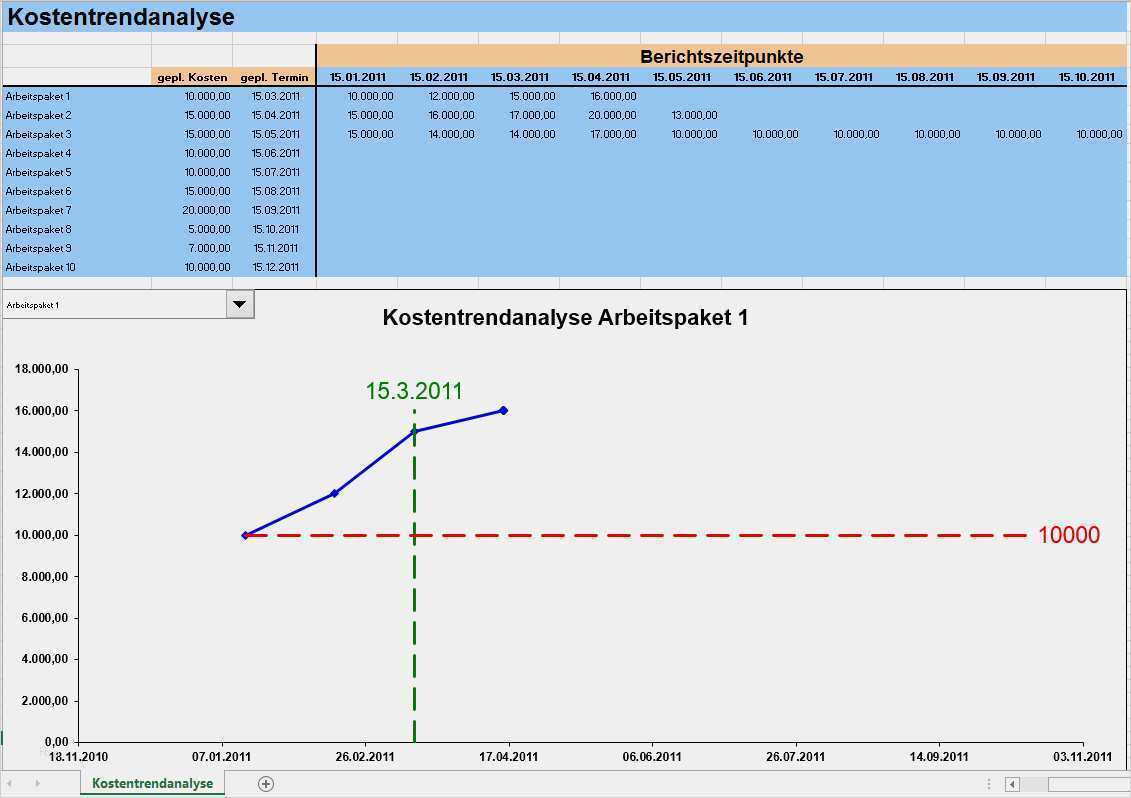The image size is (1131, 798).
Task: Click the tab bar resize handle dots
Action: pyautogui.click(x=989, y=785)
